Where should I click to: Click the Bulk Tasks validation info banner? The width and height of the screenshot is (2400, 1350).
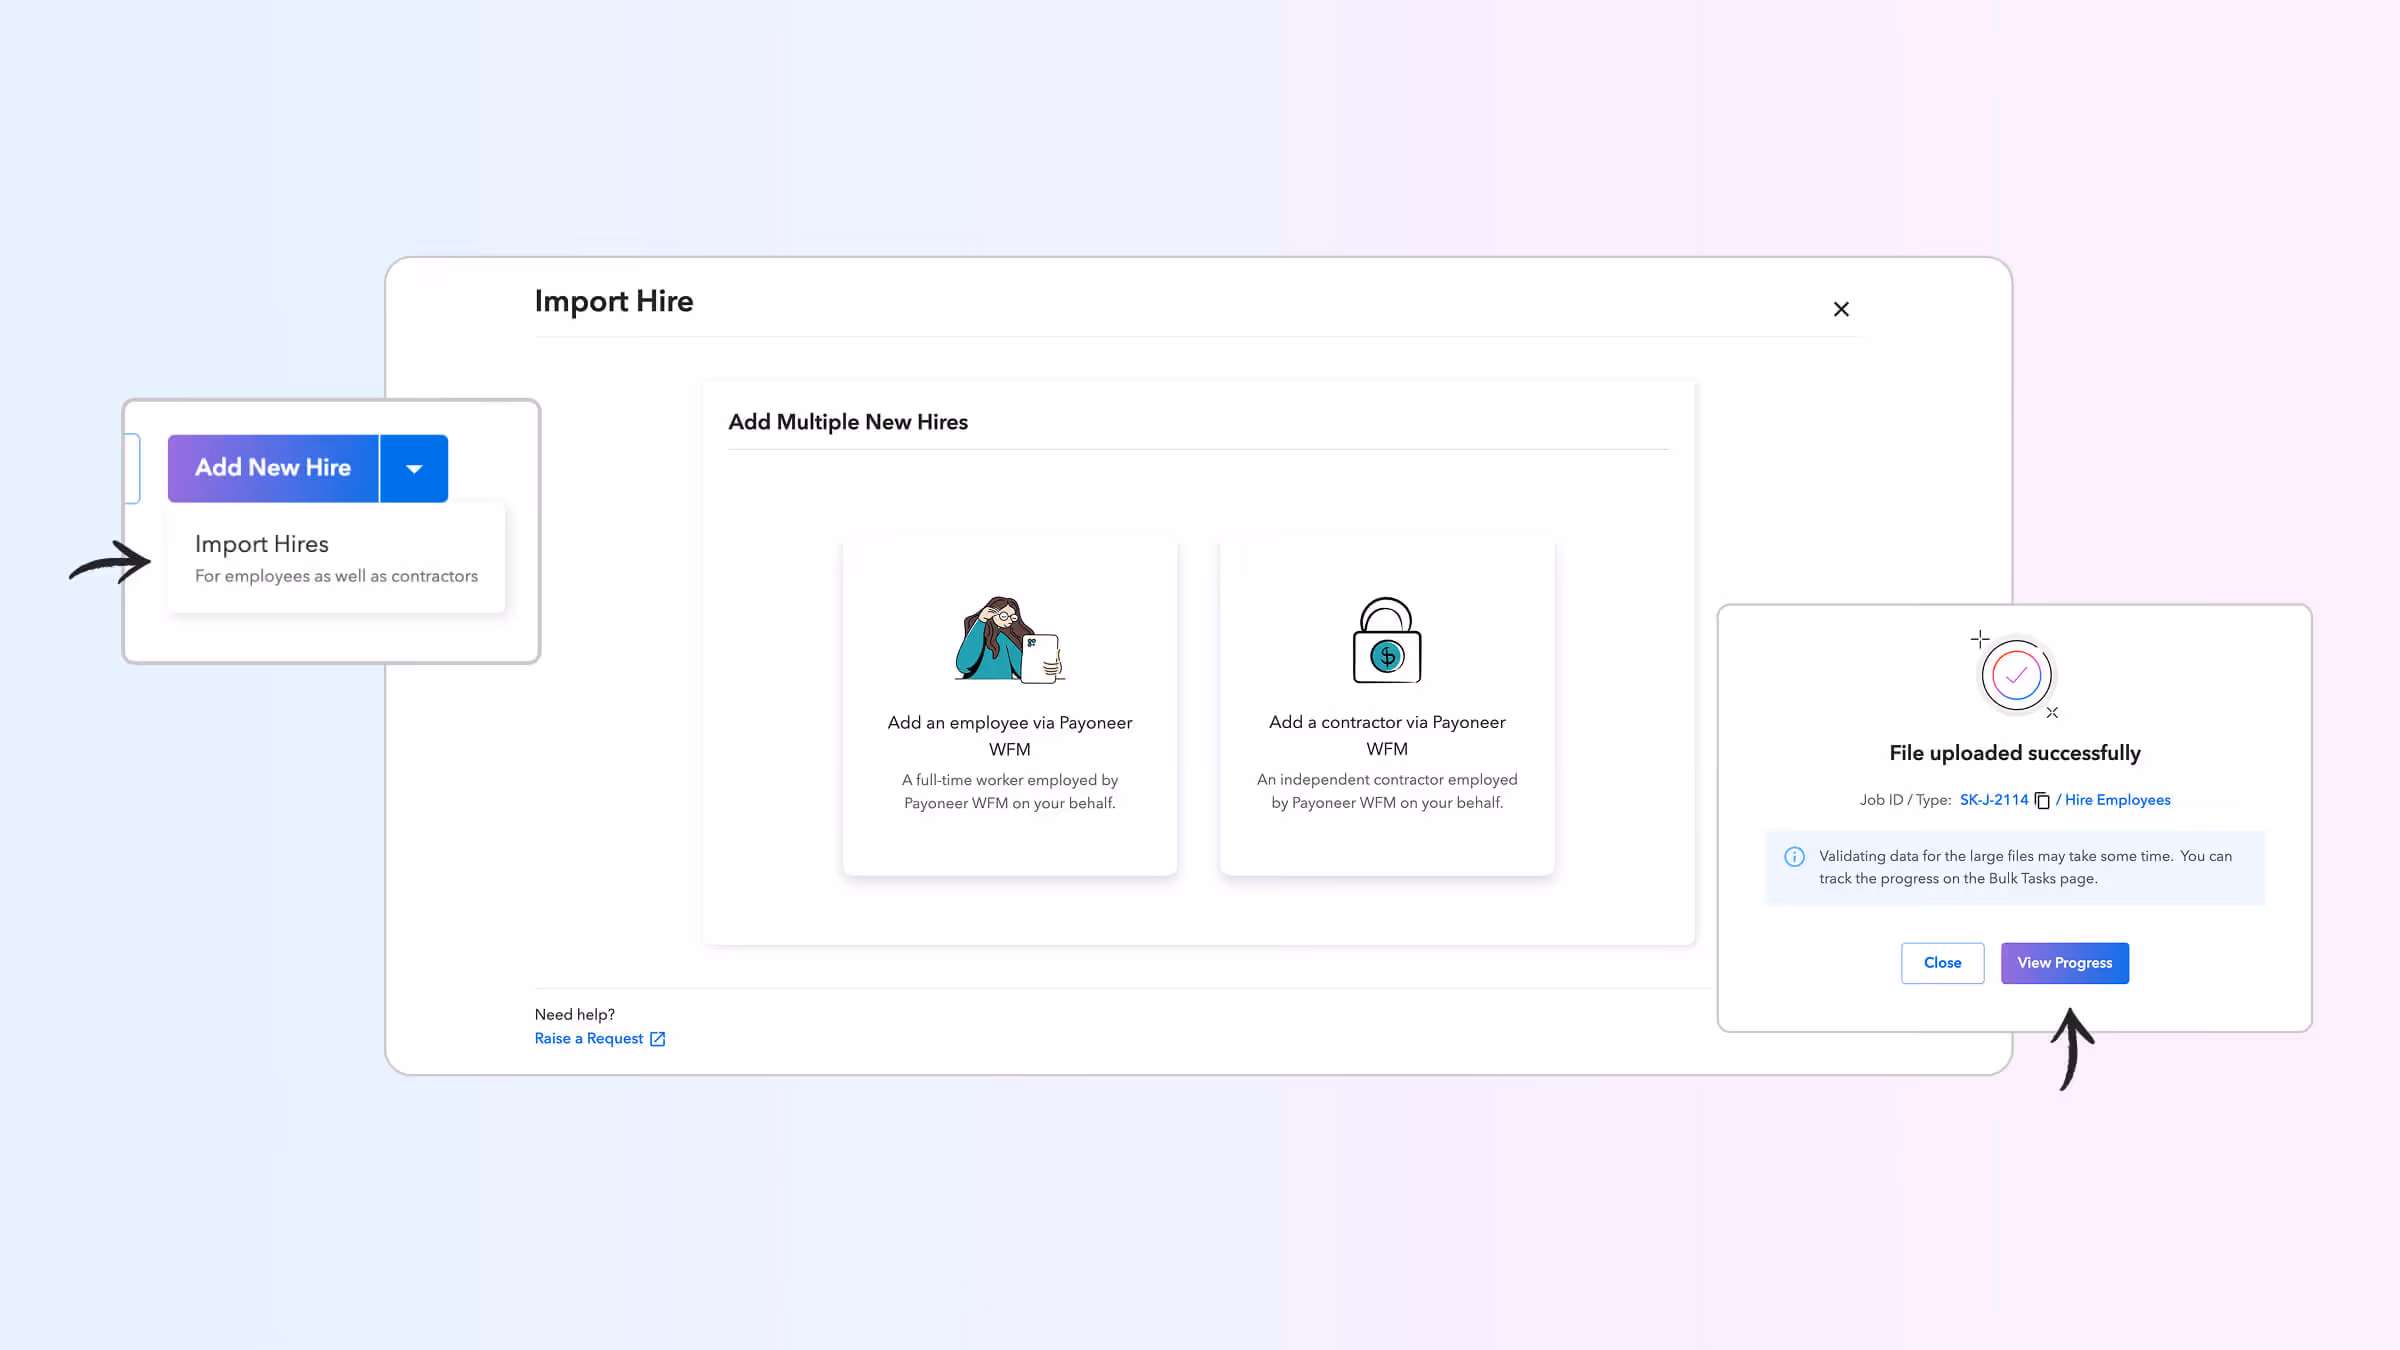2015,867
